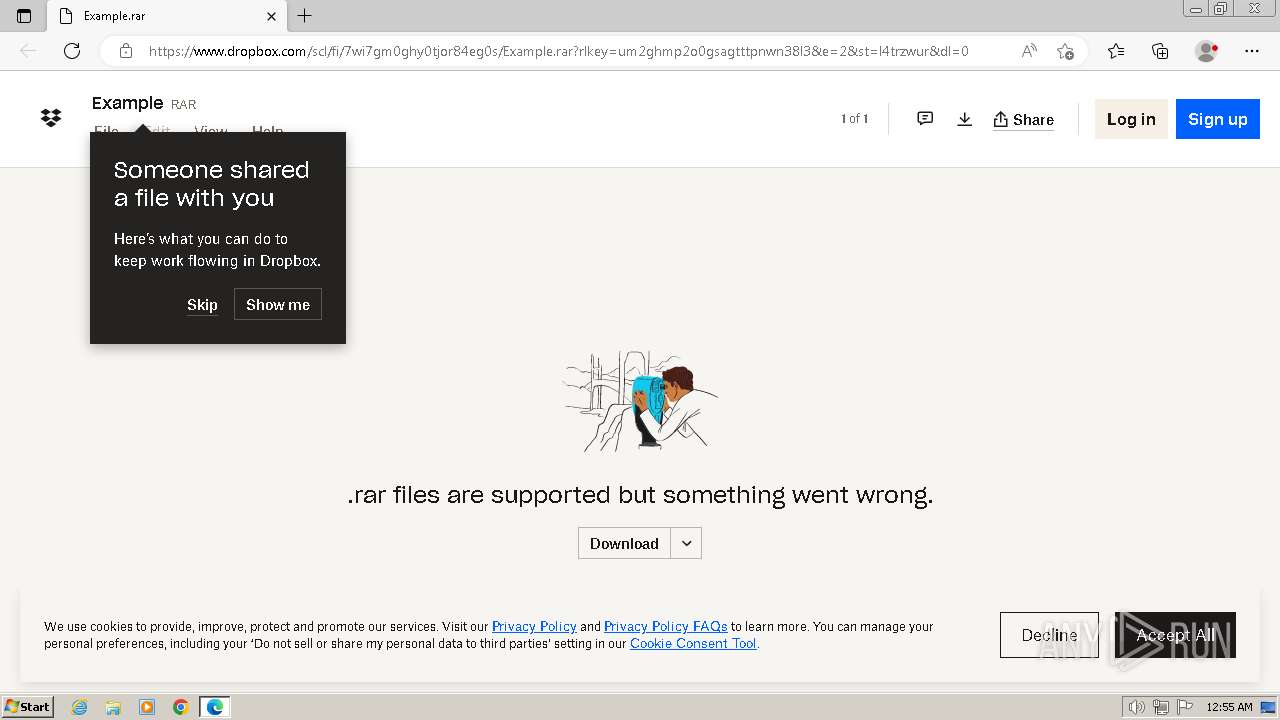Click the site lock icon in address bar
1280x720 pixels.
125,51
